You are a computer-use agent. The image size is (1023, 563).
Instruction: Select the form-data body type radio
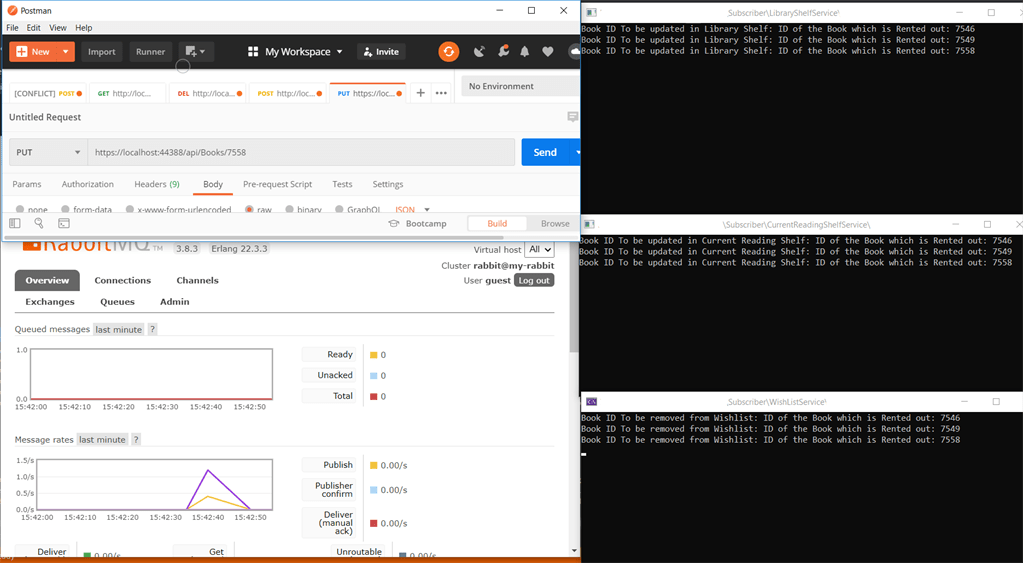tap(65, 209)
